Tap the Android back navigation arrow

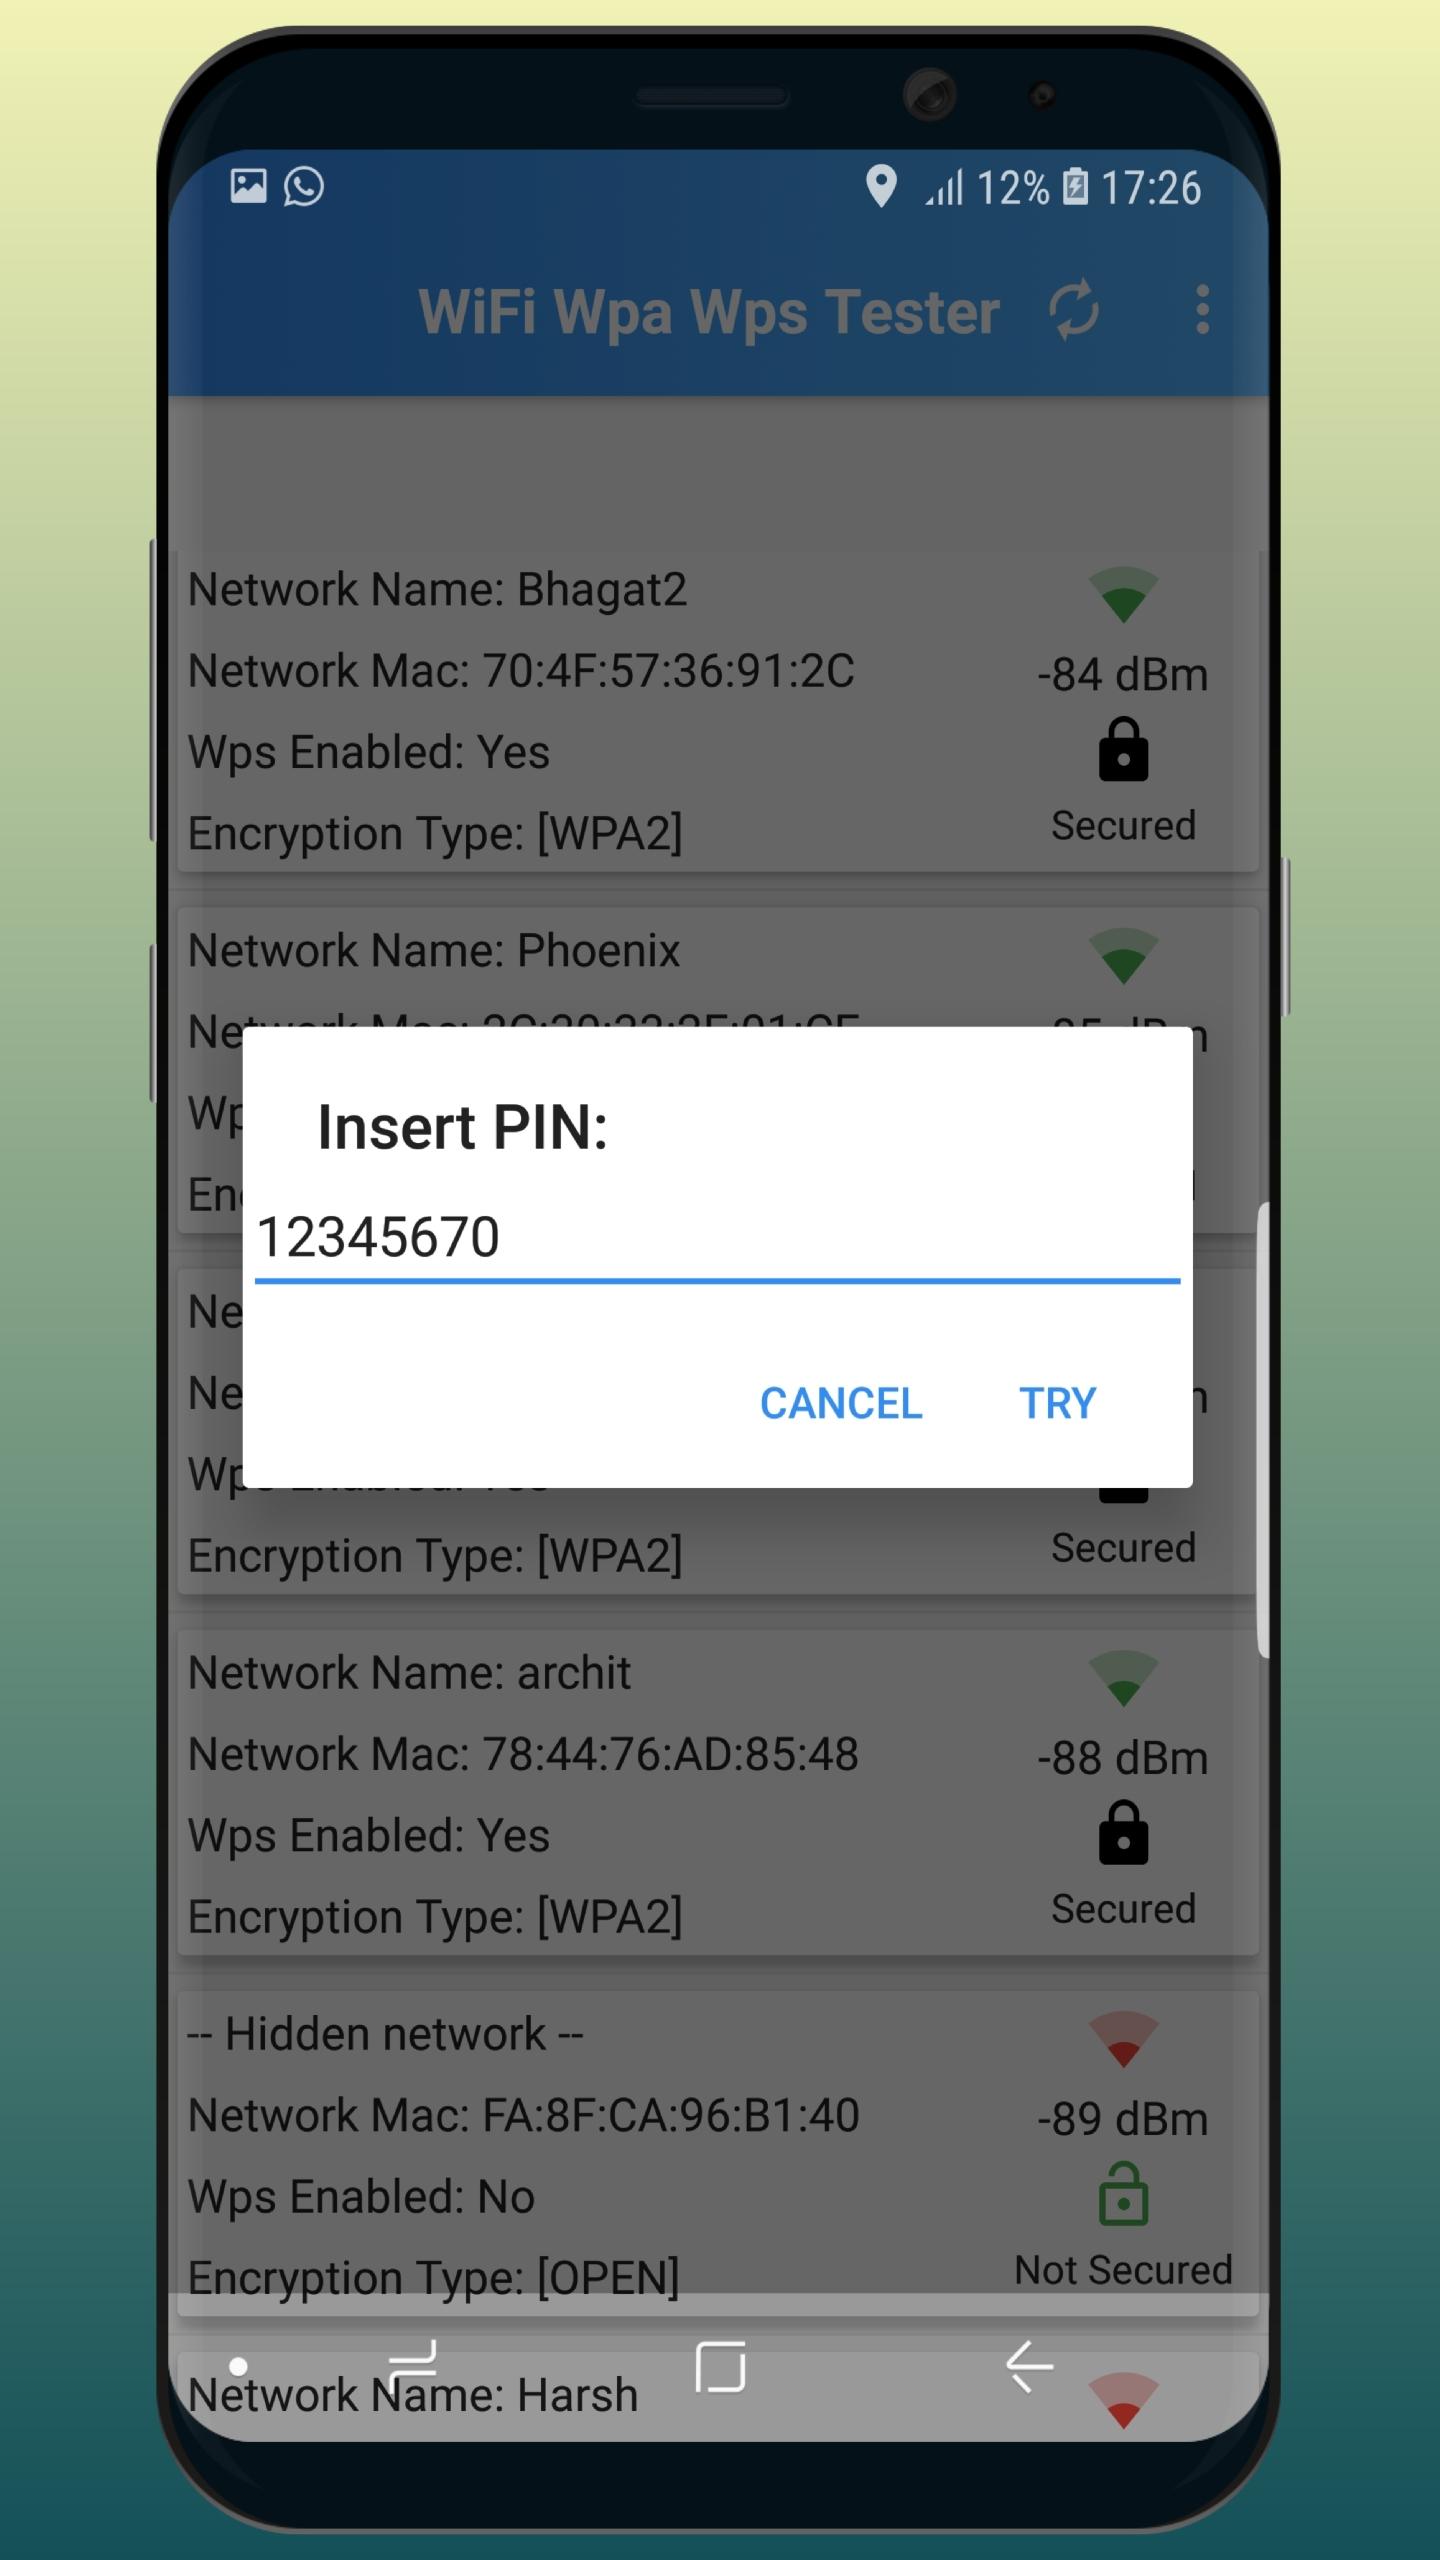[1029, 2366]
